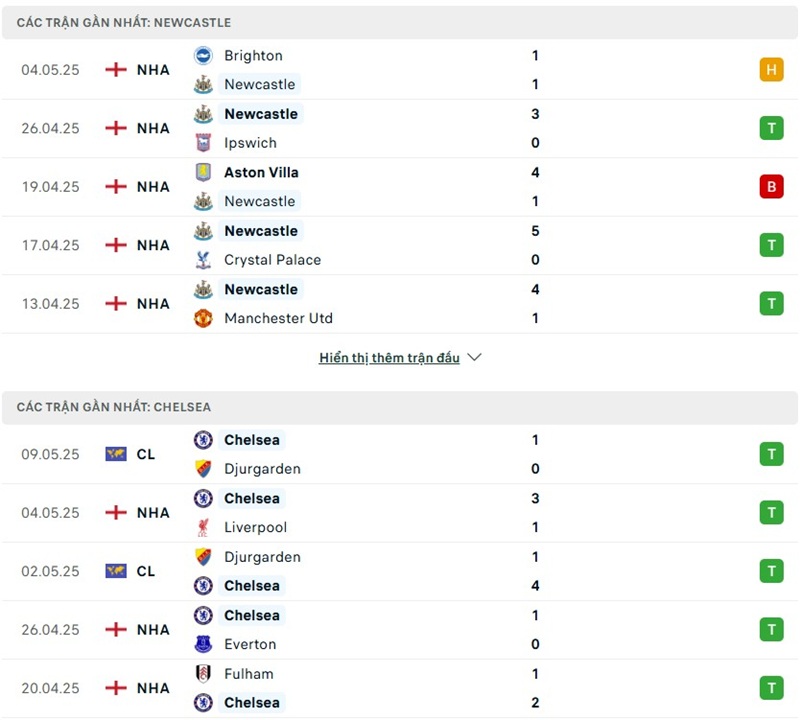
Task: Click the red B loss result badge
Action: tap(771, 187)
